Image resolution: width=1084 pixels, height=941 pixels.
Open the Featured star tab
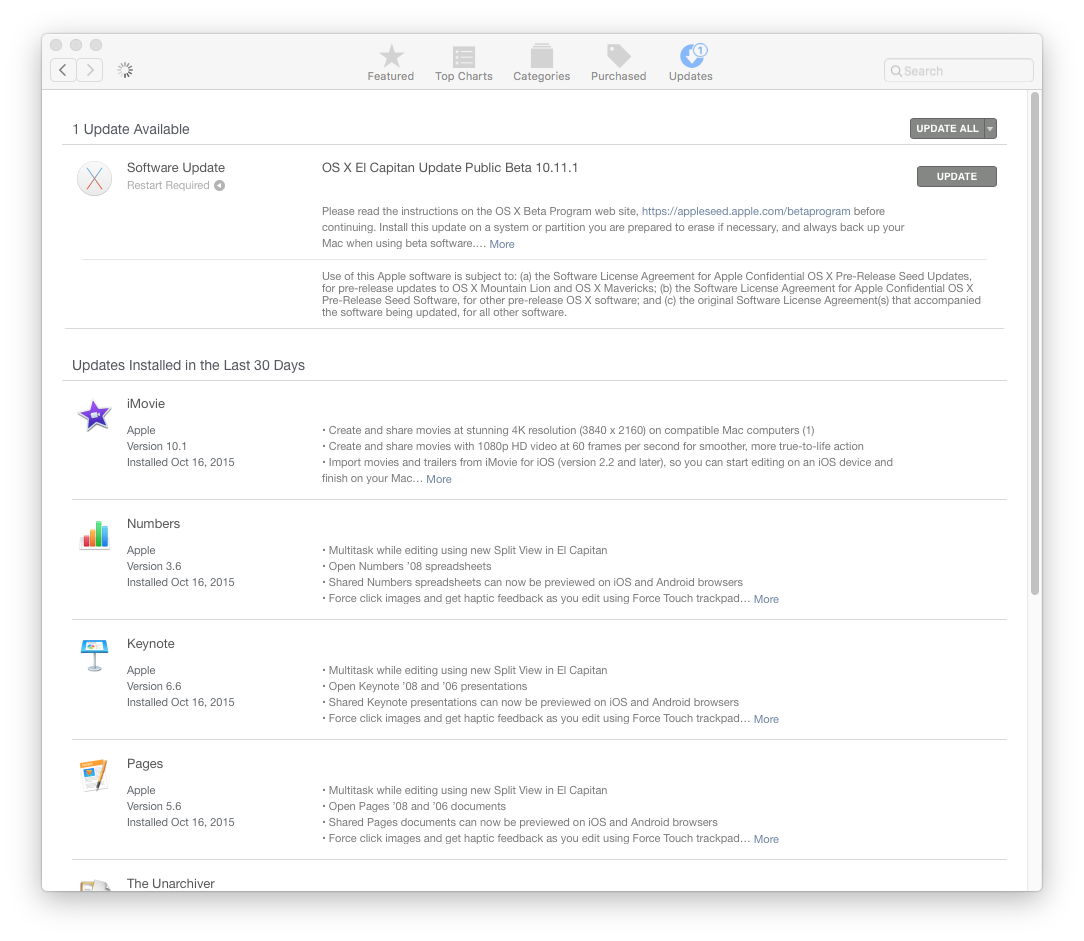pyautogui.click(x=391, y=63)
